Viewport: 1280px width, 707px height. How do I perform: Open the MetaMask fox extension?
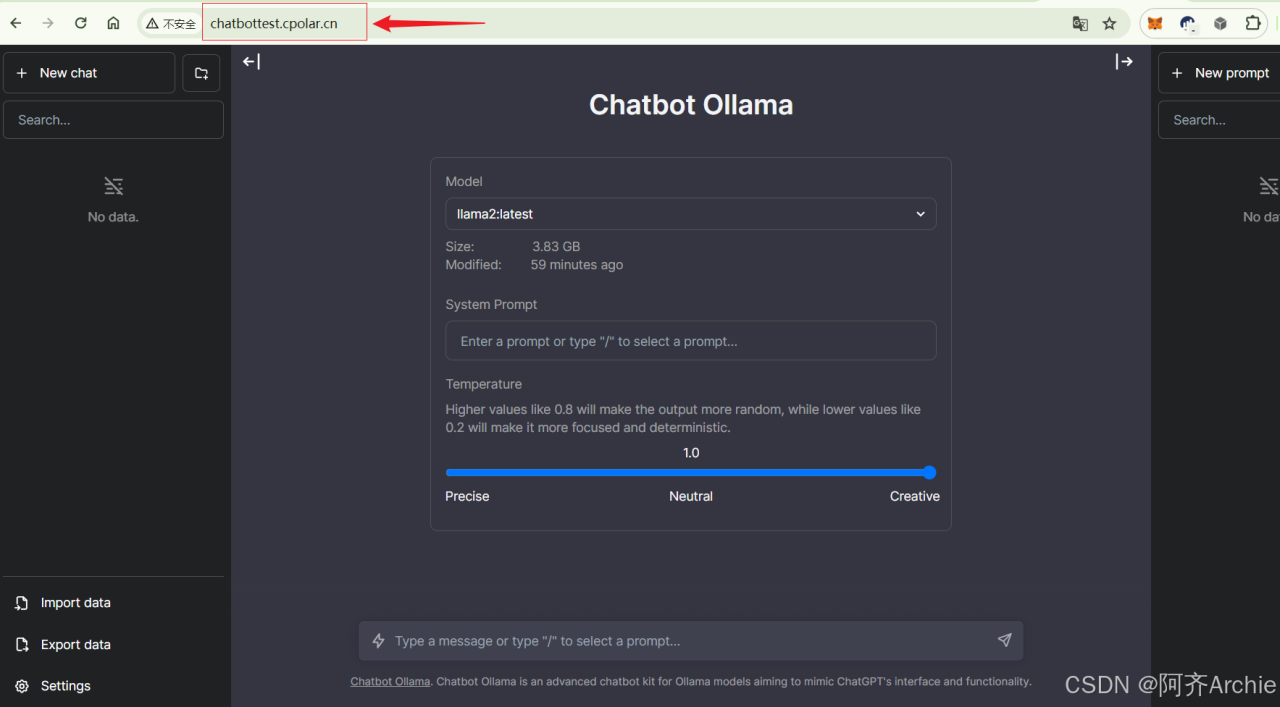(1155, 23)
